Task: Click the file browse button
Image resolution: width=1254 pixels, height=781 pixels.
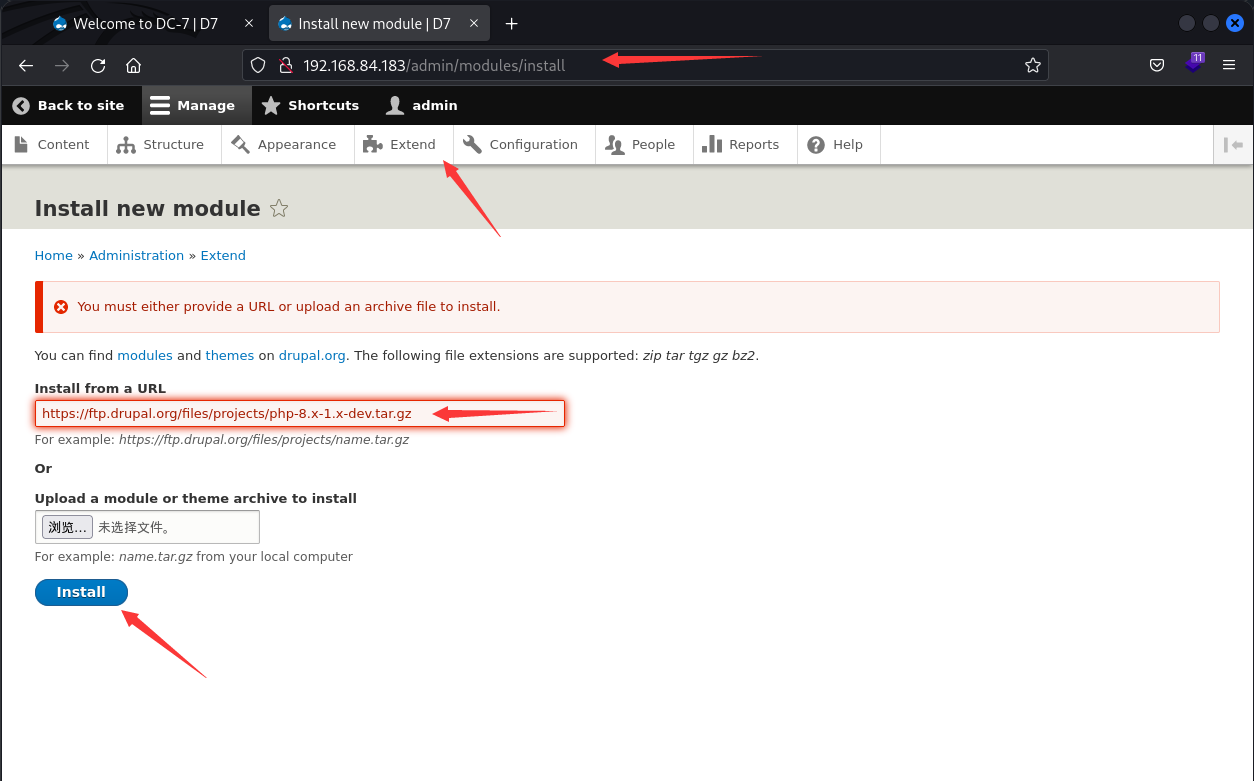Action: pyautogui.click(x=67, y=527)
